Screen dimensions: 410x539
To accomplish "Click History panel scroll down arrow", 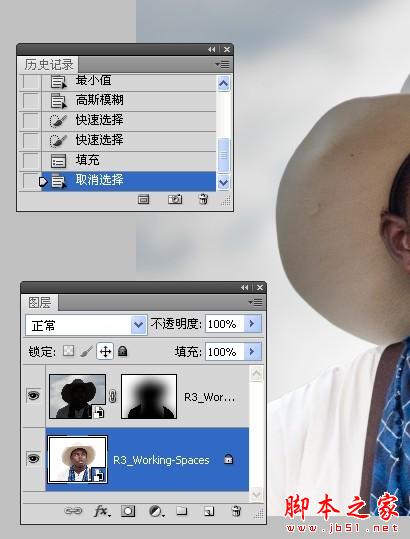I will [223, 182].
